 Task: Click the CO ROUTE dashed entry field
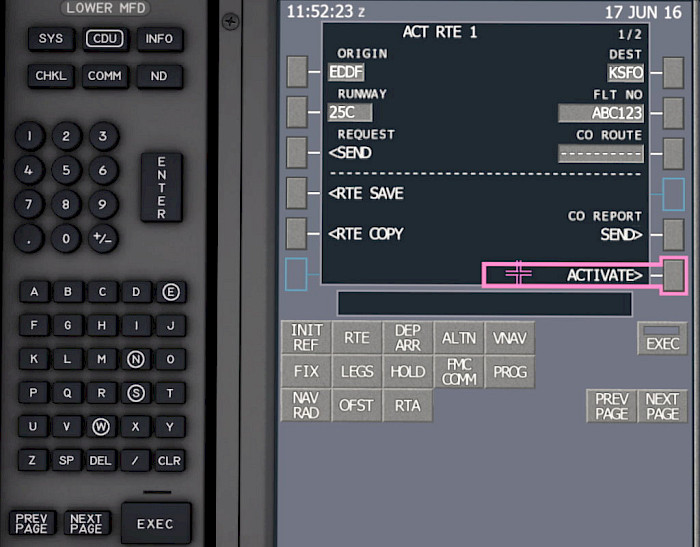click(x=601, y=154)
